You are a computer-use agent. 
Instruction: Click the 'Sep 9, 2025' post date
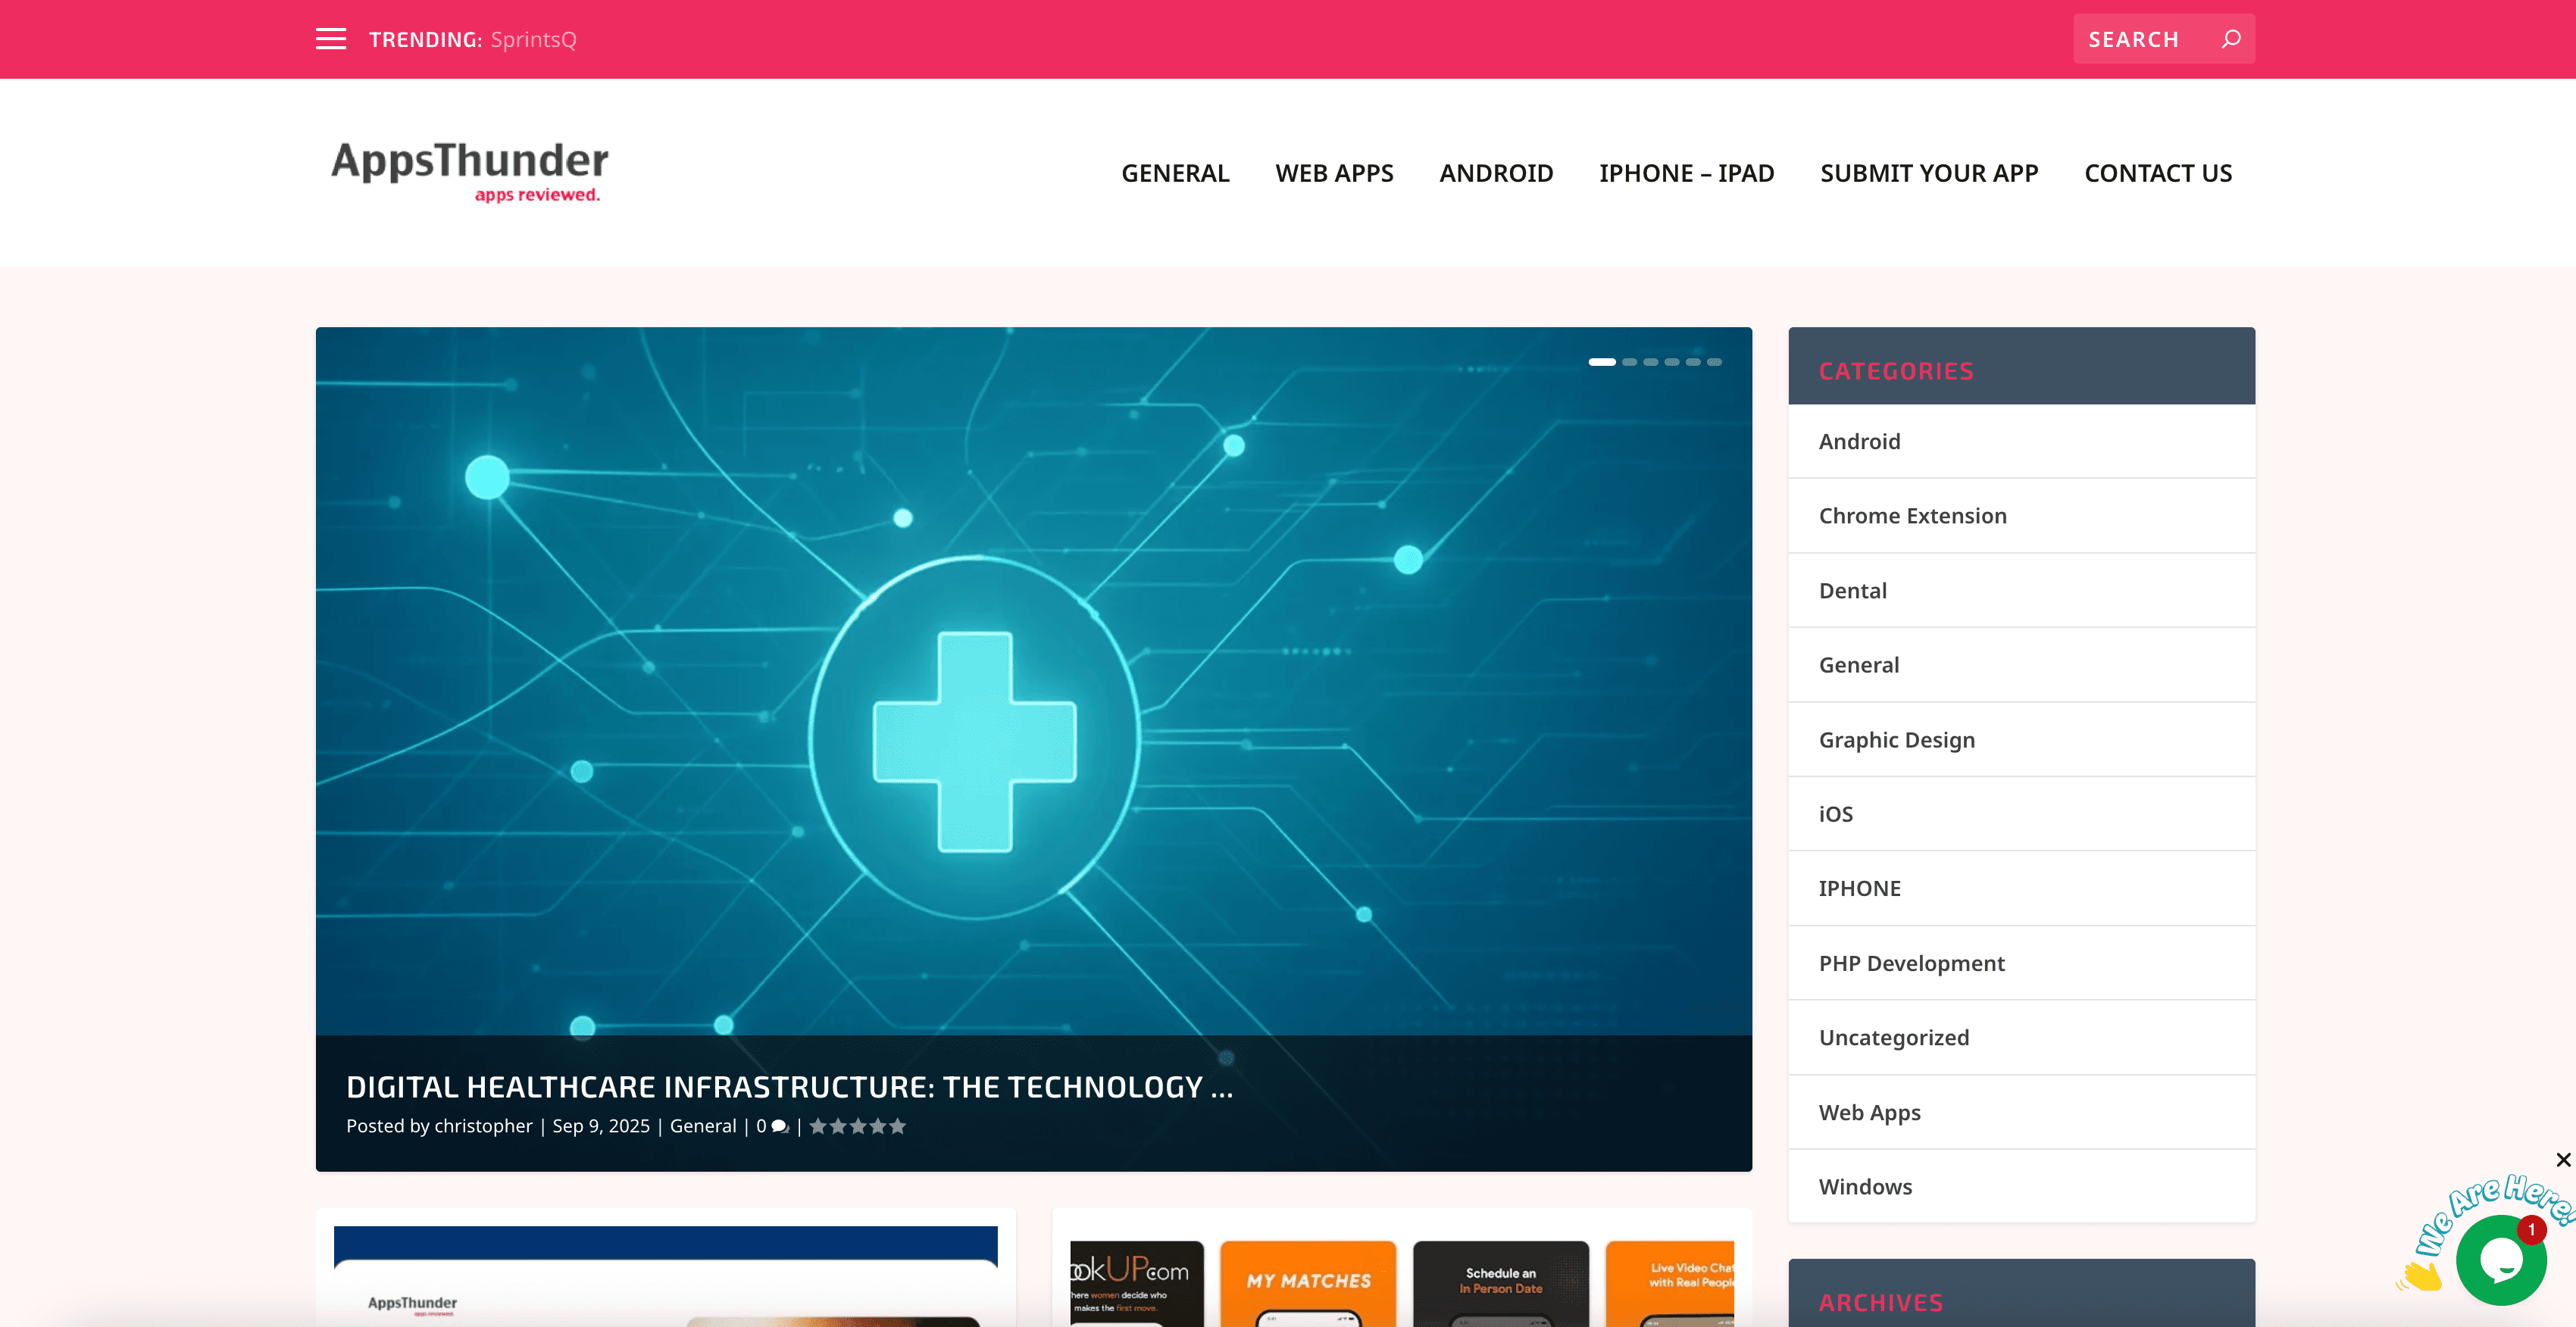point(601,1126)
